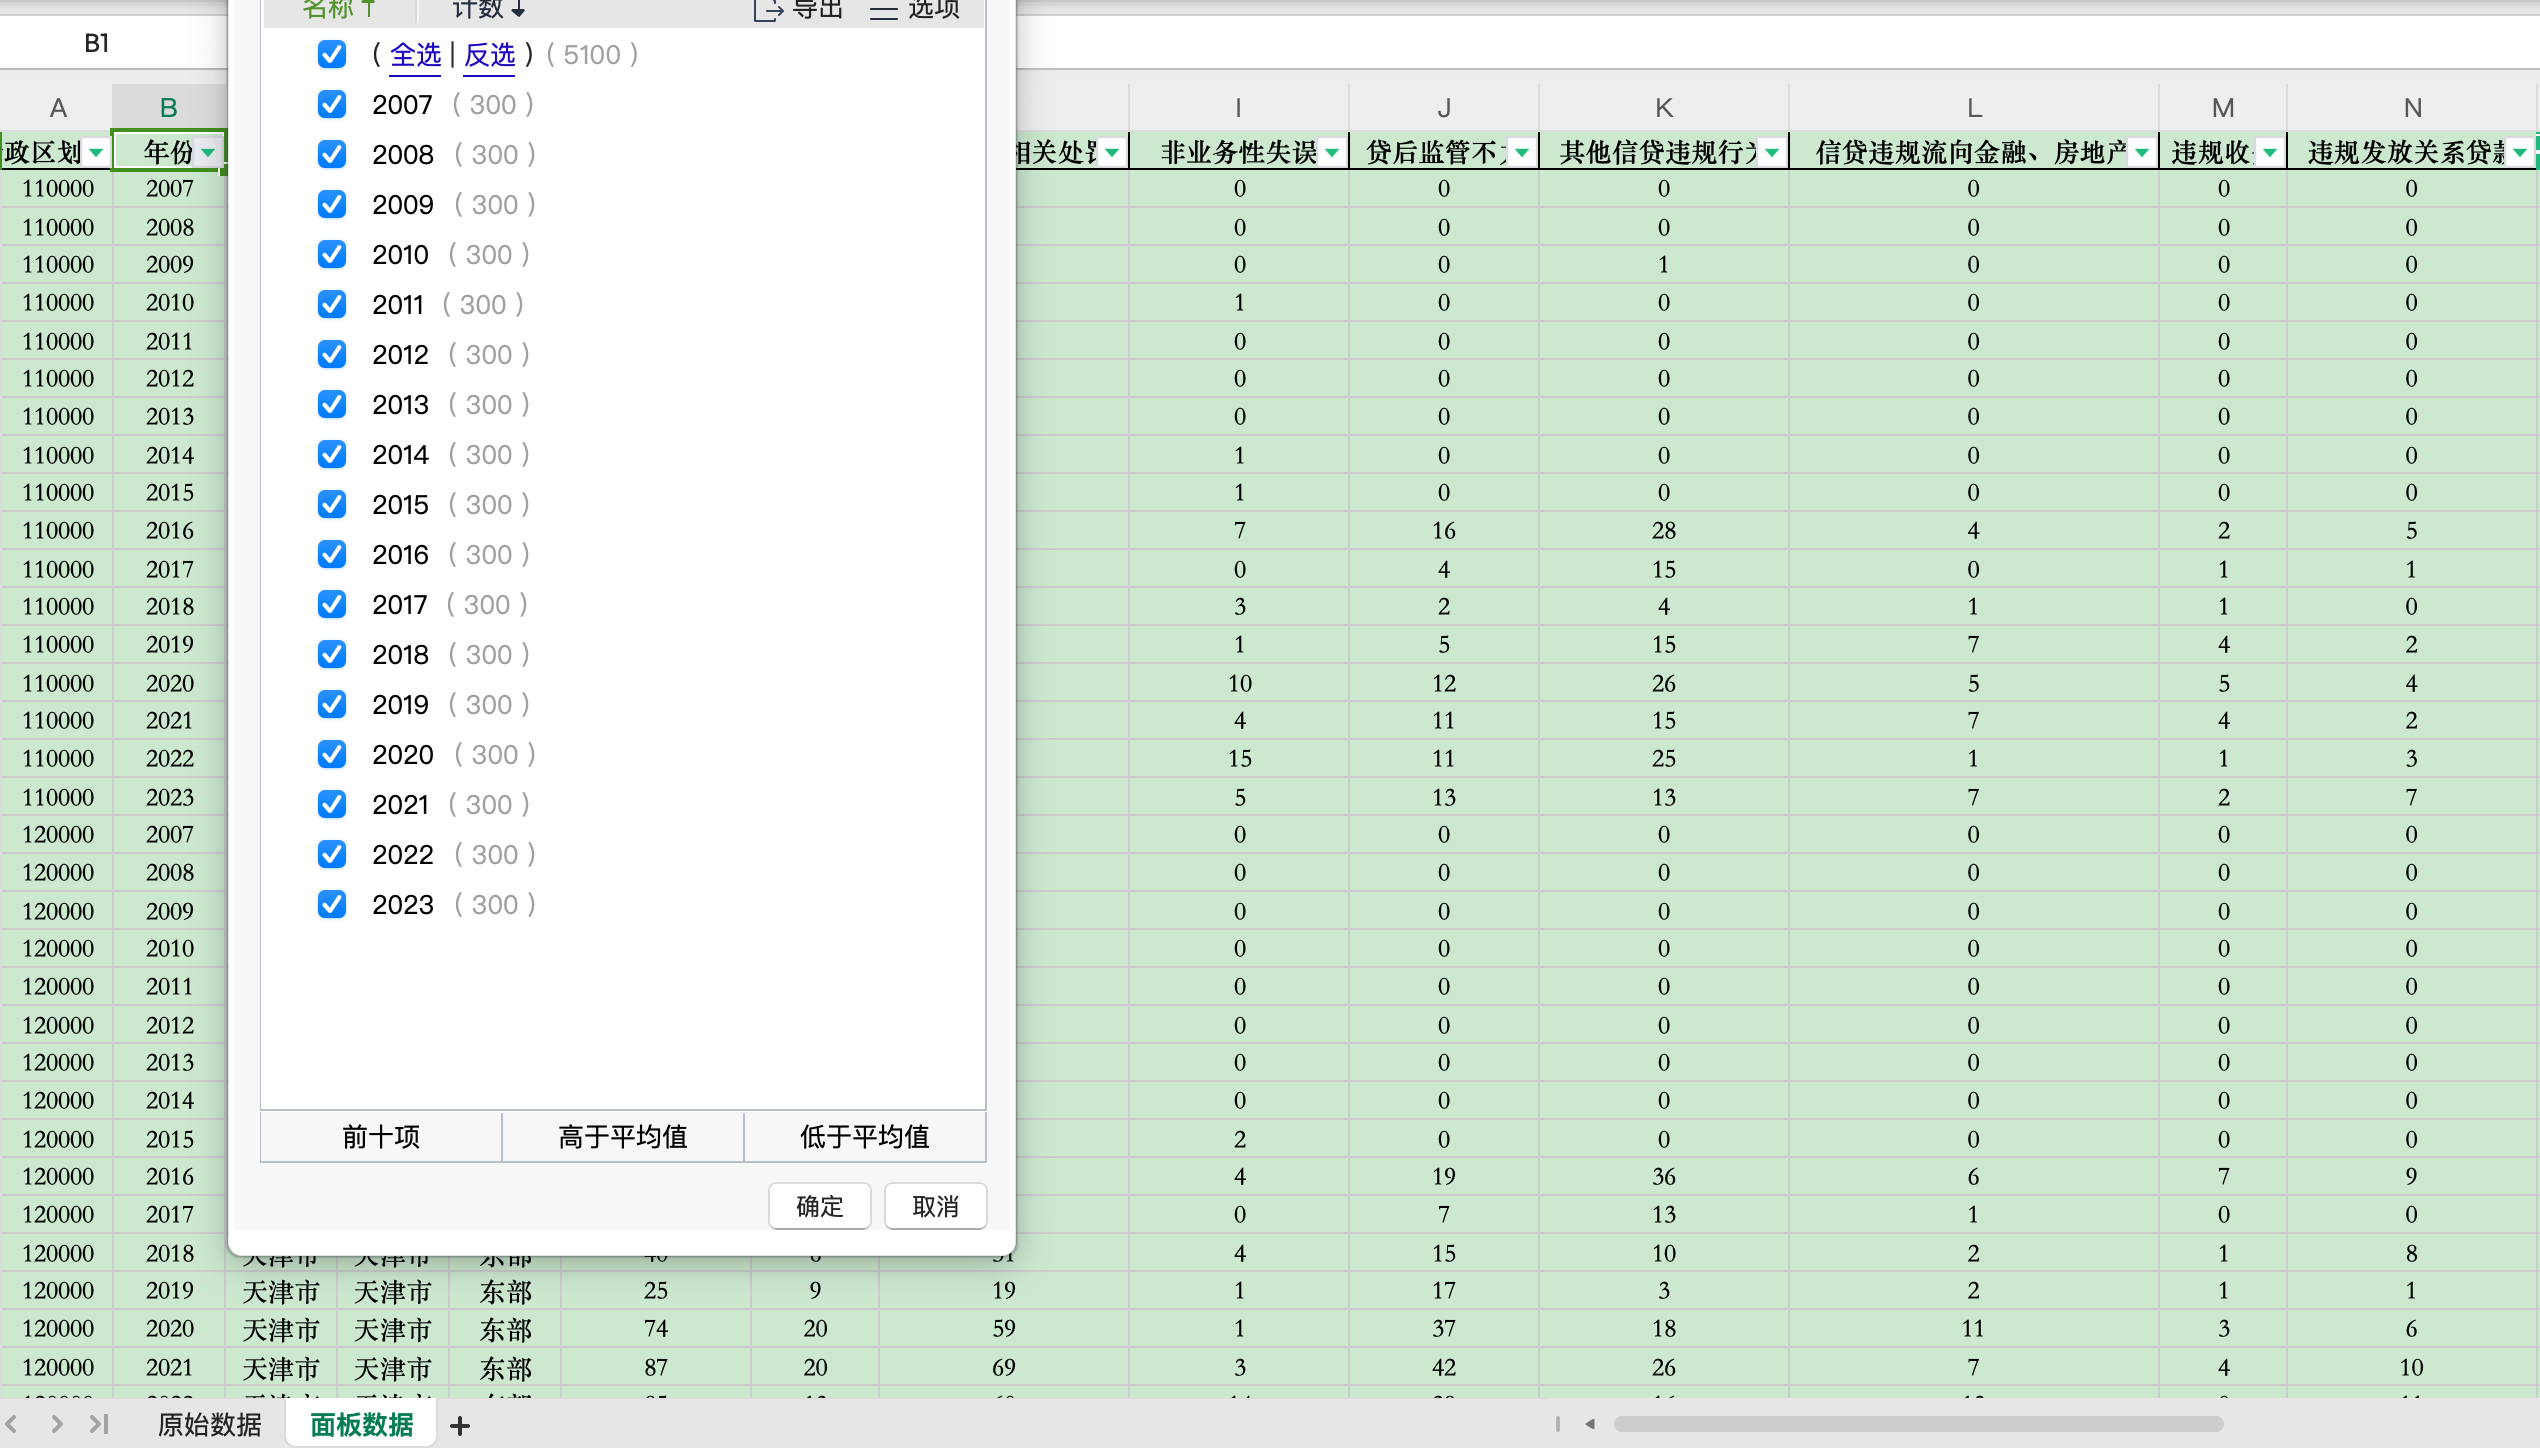Click the 高于平均值 filter button
The height and width of the screenshot is (1448, 2540).
(x=622, y=1136)
